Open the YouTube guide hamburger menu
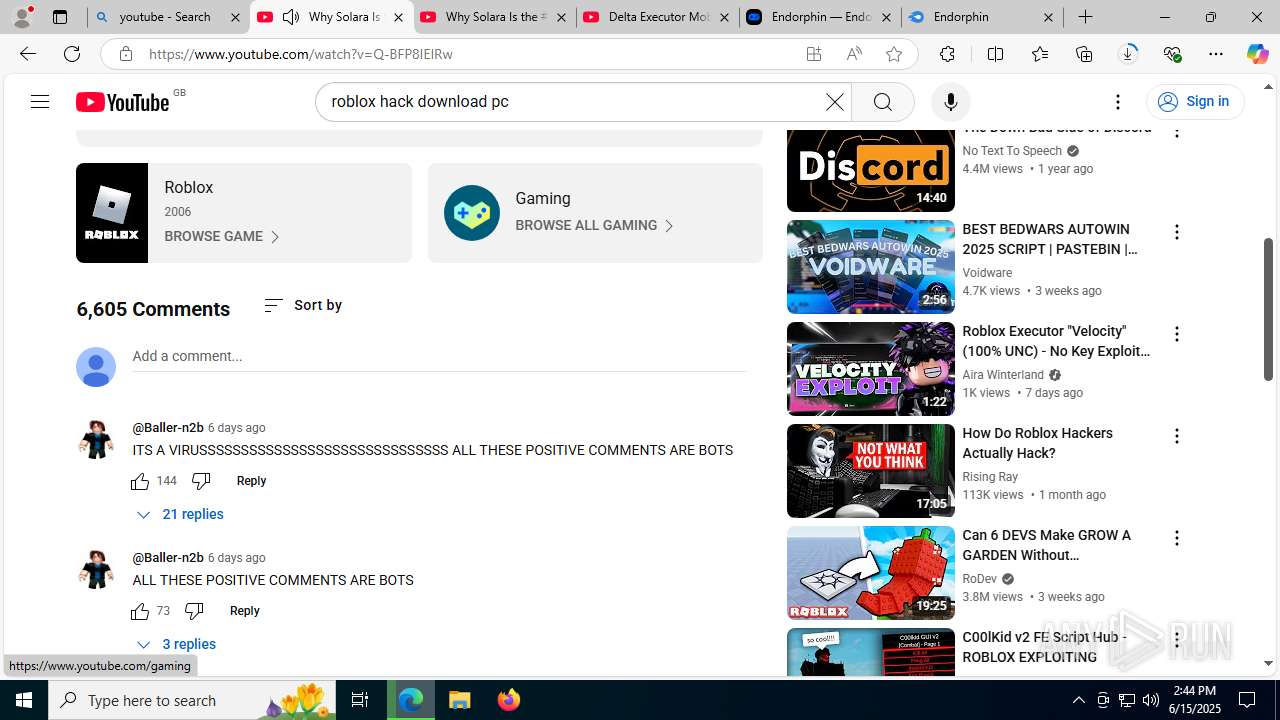The width and height of the screenshot is (1280, 720). tap(40, 102)
